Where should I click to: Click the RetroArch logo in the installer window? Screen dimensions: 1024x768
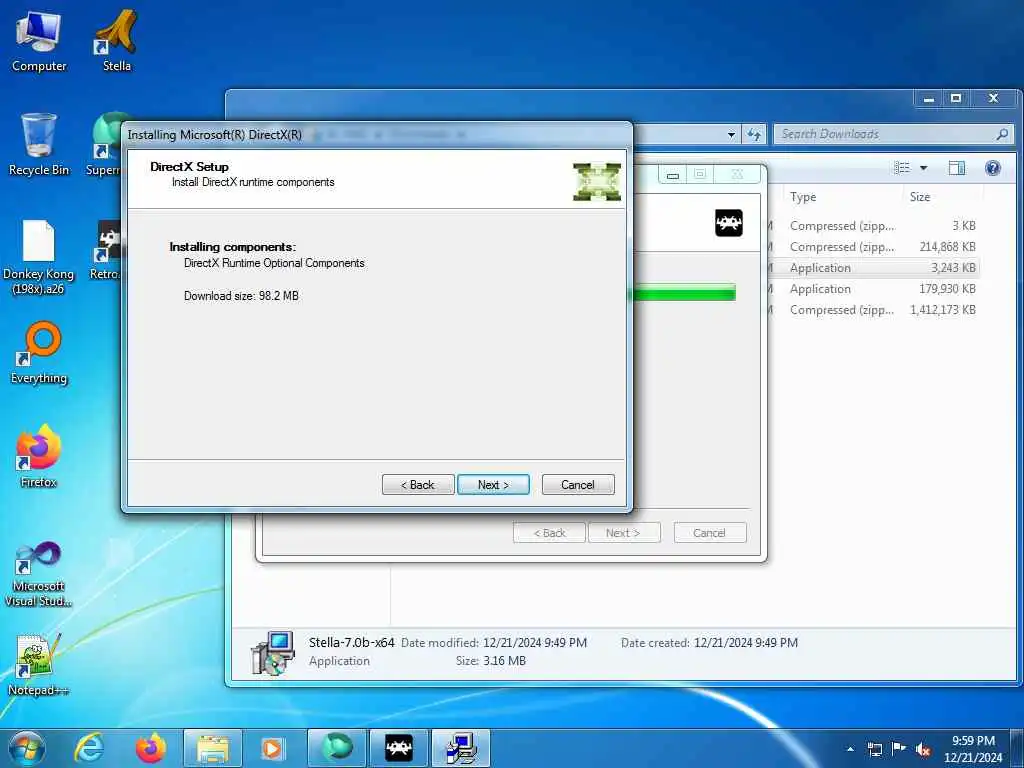pos(729,223)
